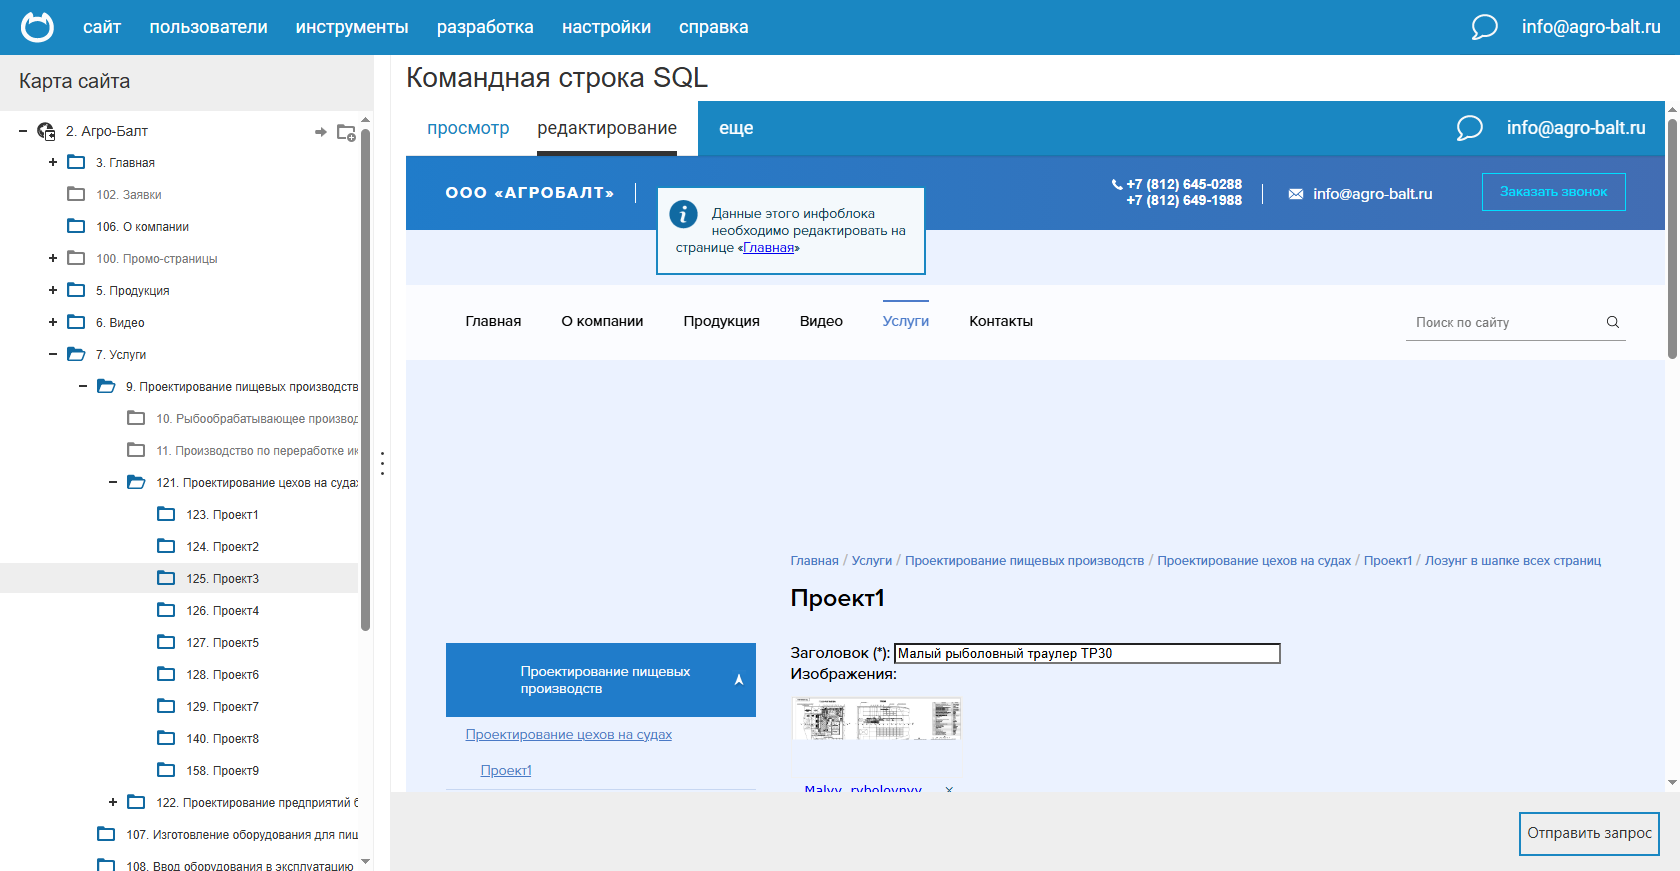Collapse the 7. Услуги tree node
This screenshot has width=1680, height=871.
click(x=53, y=354)
